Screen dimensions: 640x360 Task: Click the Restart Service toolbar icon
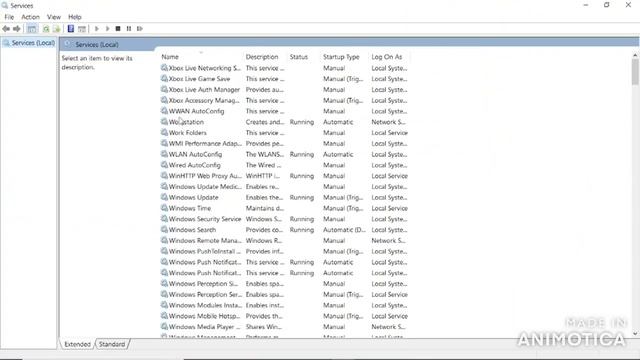[140, 29]
